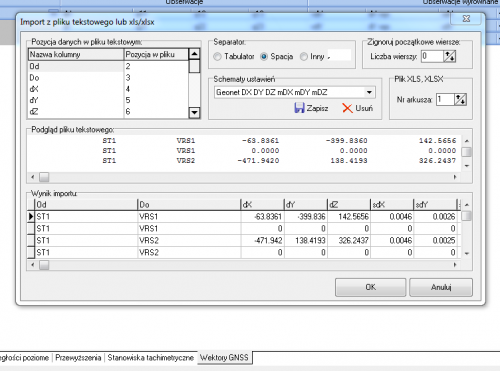The image size is (500, 371).
Task: Switch to the Stanowiska tachimetryczne tab
Action: 151,358
